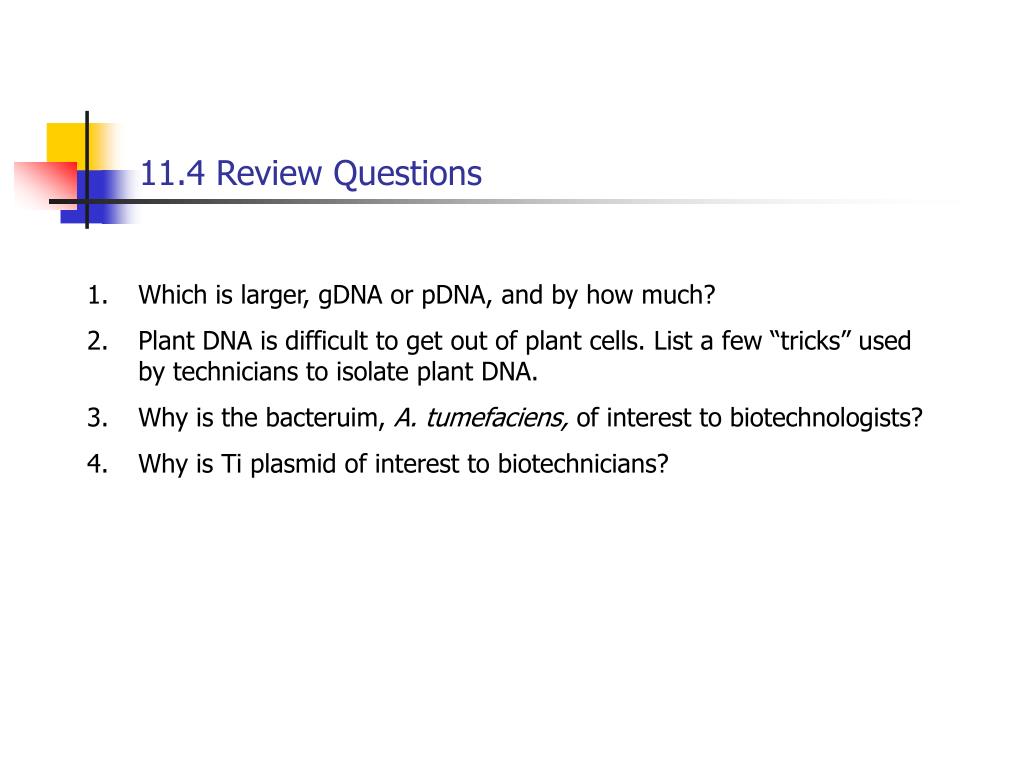Click question 4 about Ti plasmid
Image resolution: width=1024 pixels, height=768 pixels.
click(x=403, y=464)
